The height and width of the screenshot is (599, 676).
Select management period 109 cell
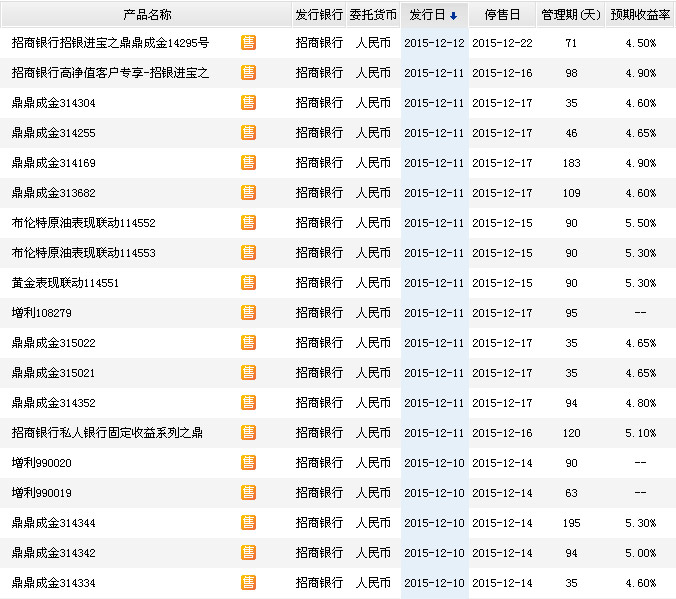point(571,193)
